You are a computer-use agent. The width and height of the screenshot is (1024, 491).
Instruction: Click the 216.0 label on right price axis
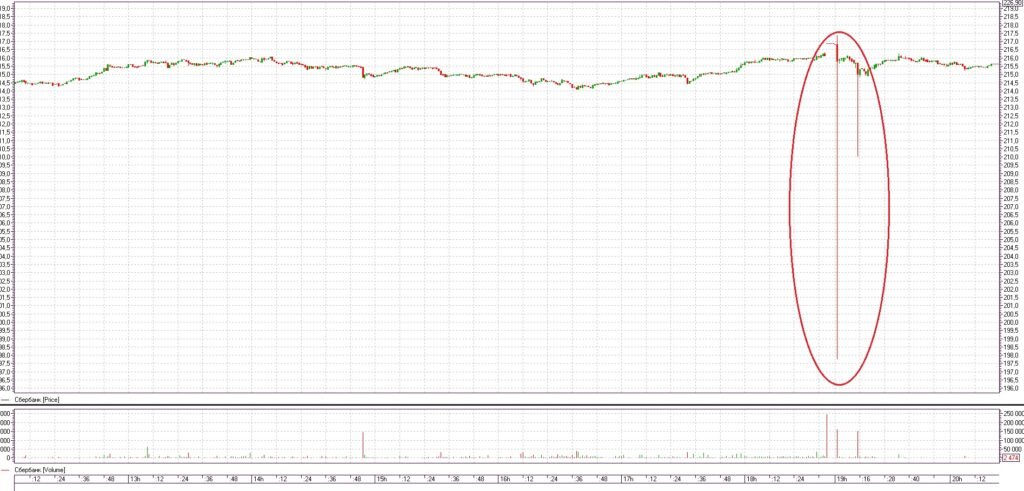click(x=1012, y=58)
